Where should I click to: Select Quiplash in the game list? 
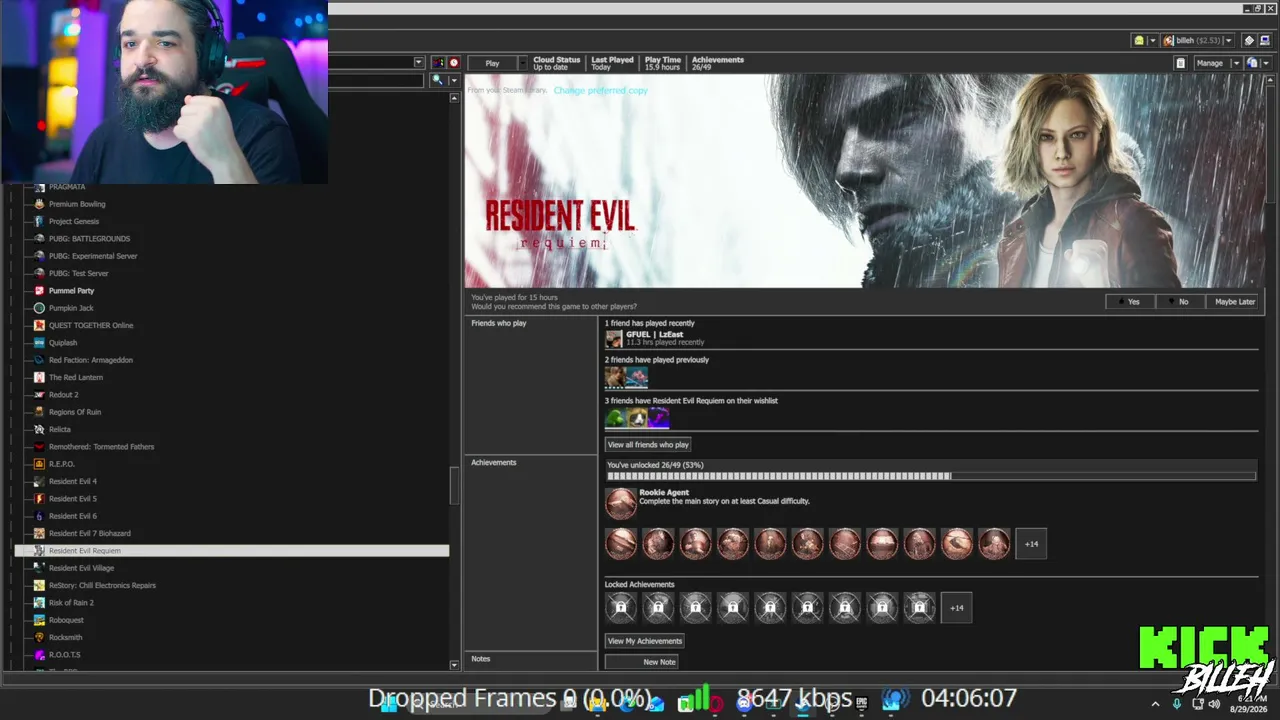(x=63, y=343)
